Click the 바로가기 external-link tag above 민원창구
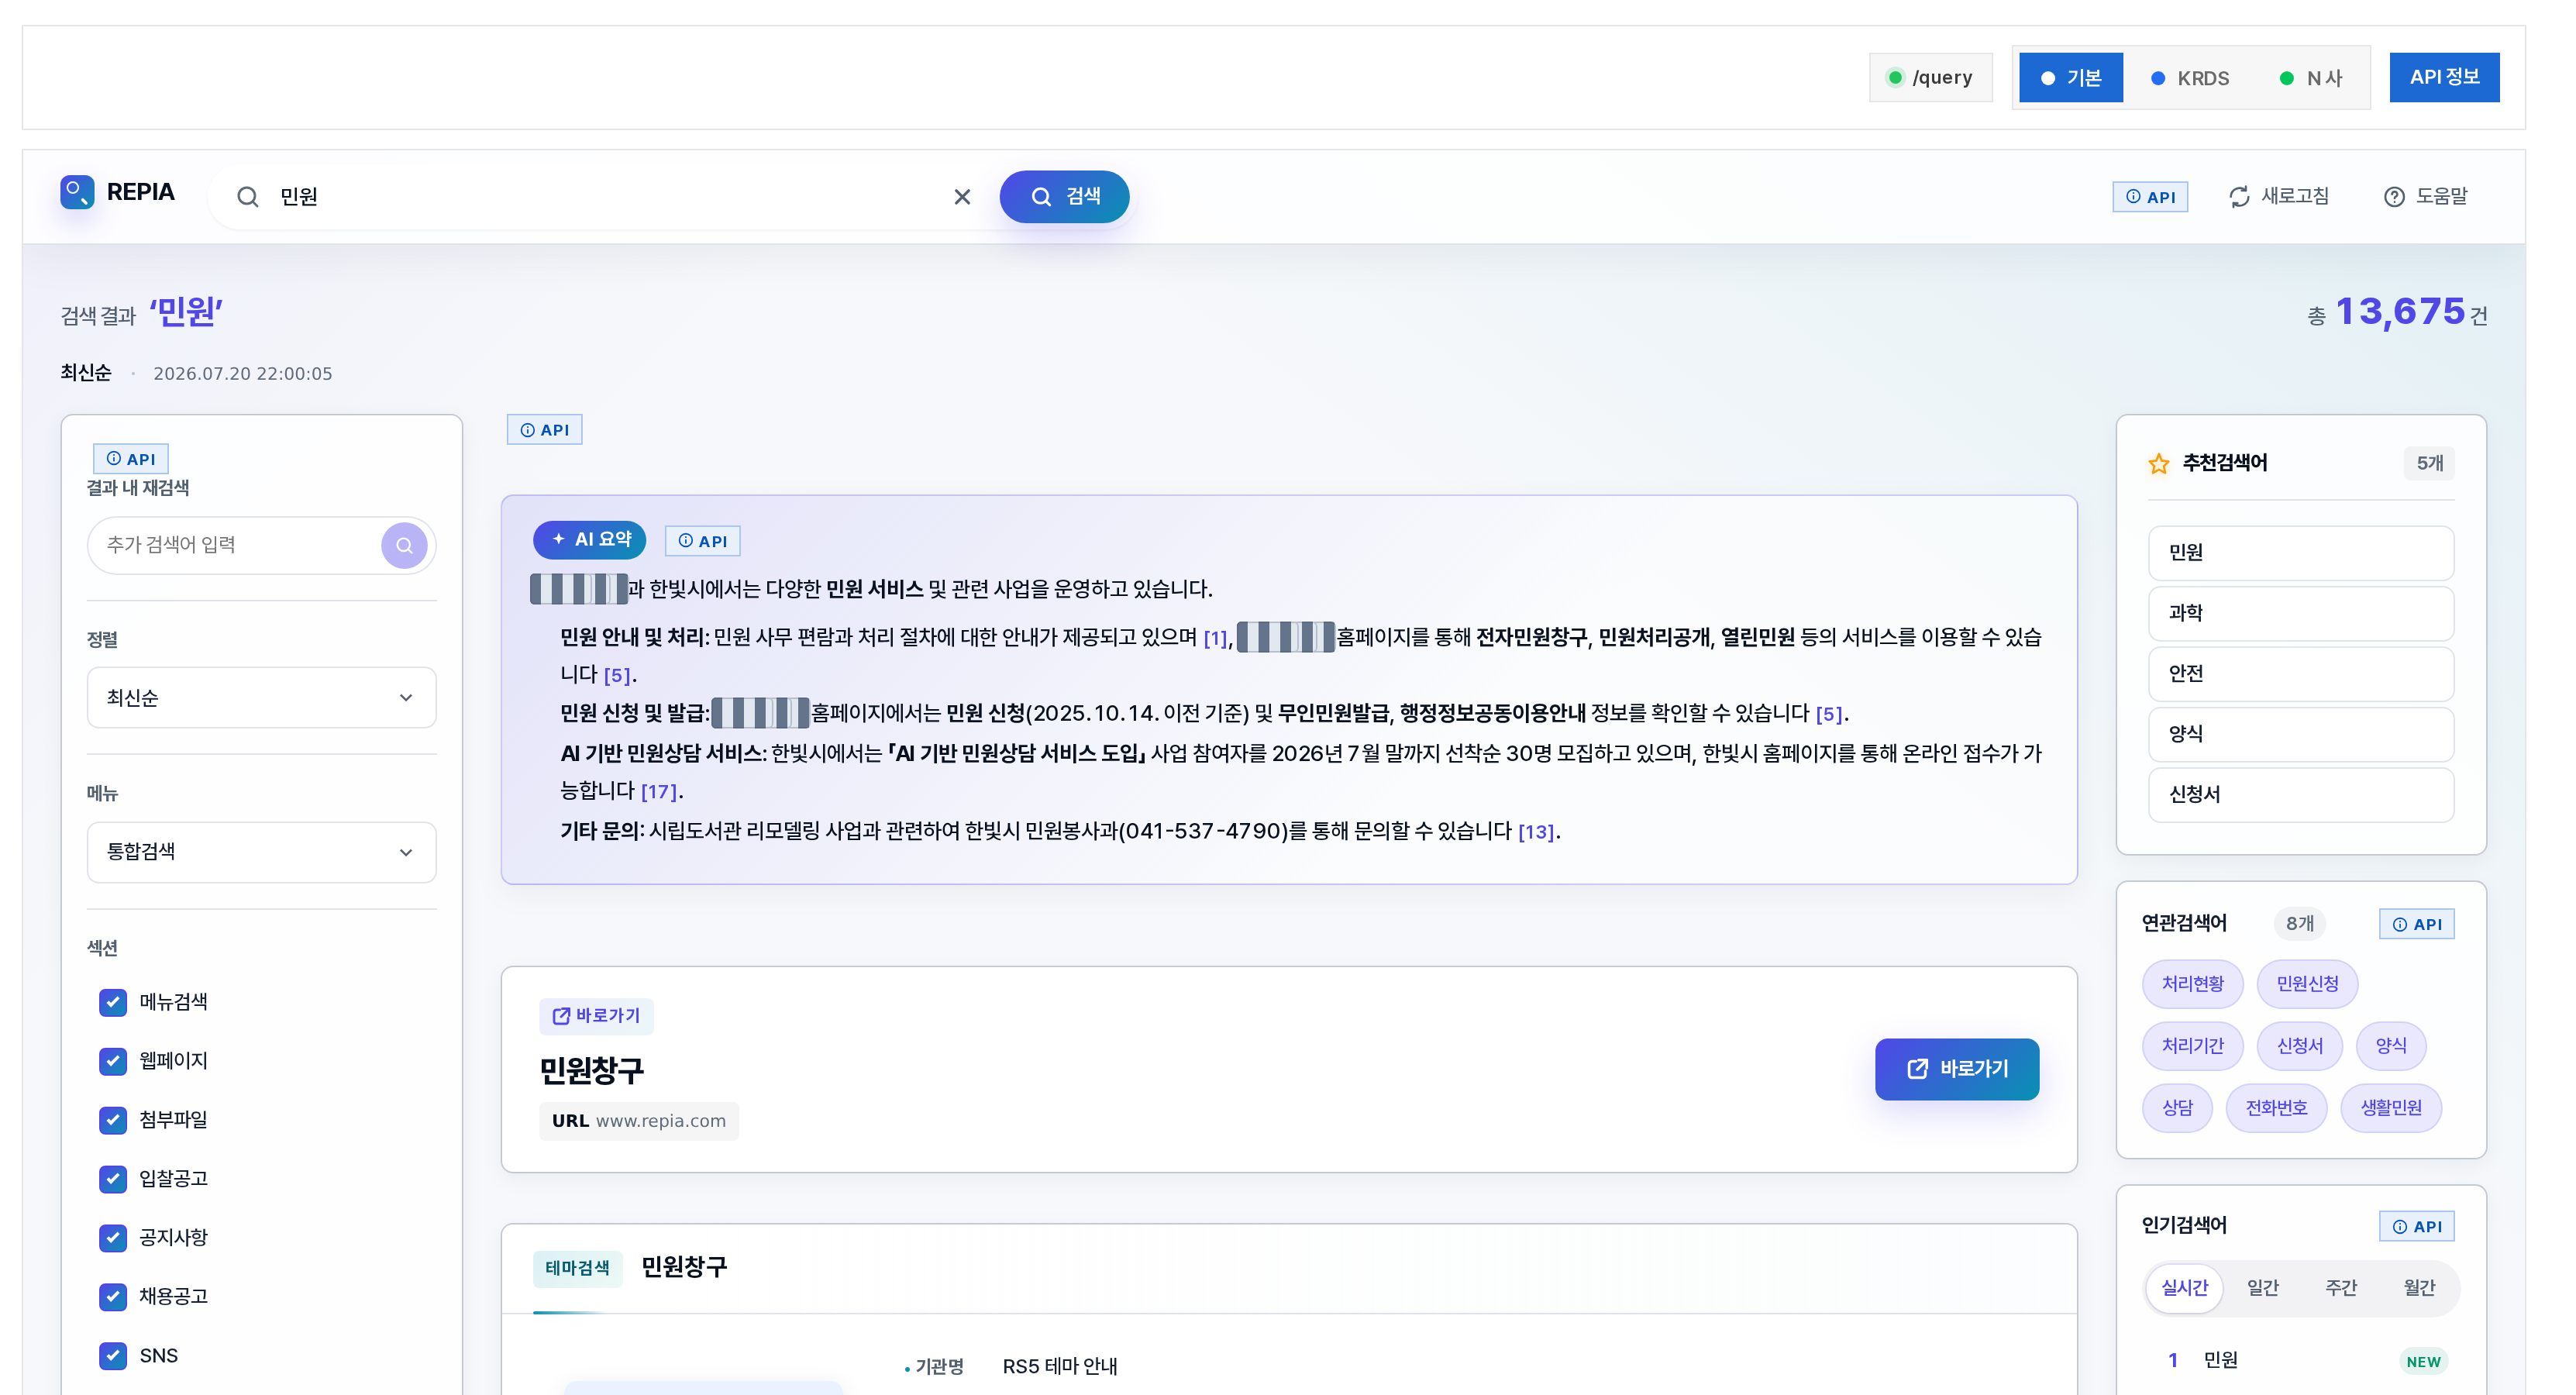2576x1395 pixels. click(597, 1016)
